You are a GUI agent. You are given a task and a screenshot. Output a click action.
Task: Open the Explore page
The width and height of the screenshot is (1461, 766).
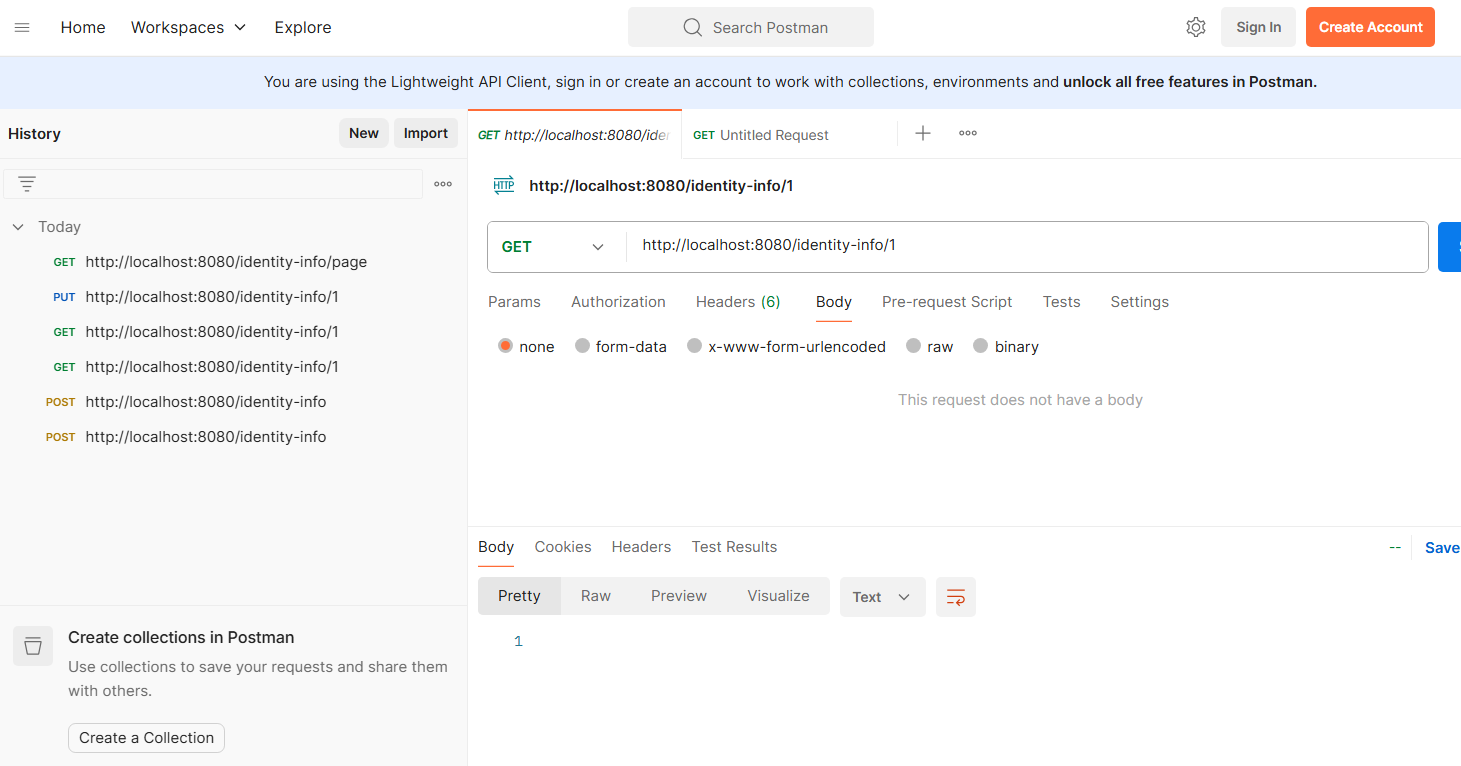pos(303,27)
